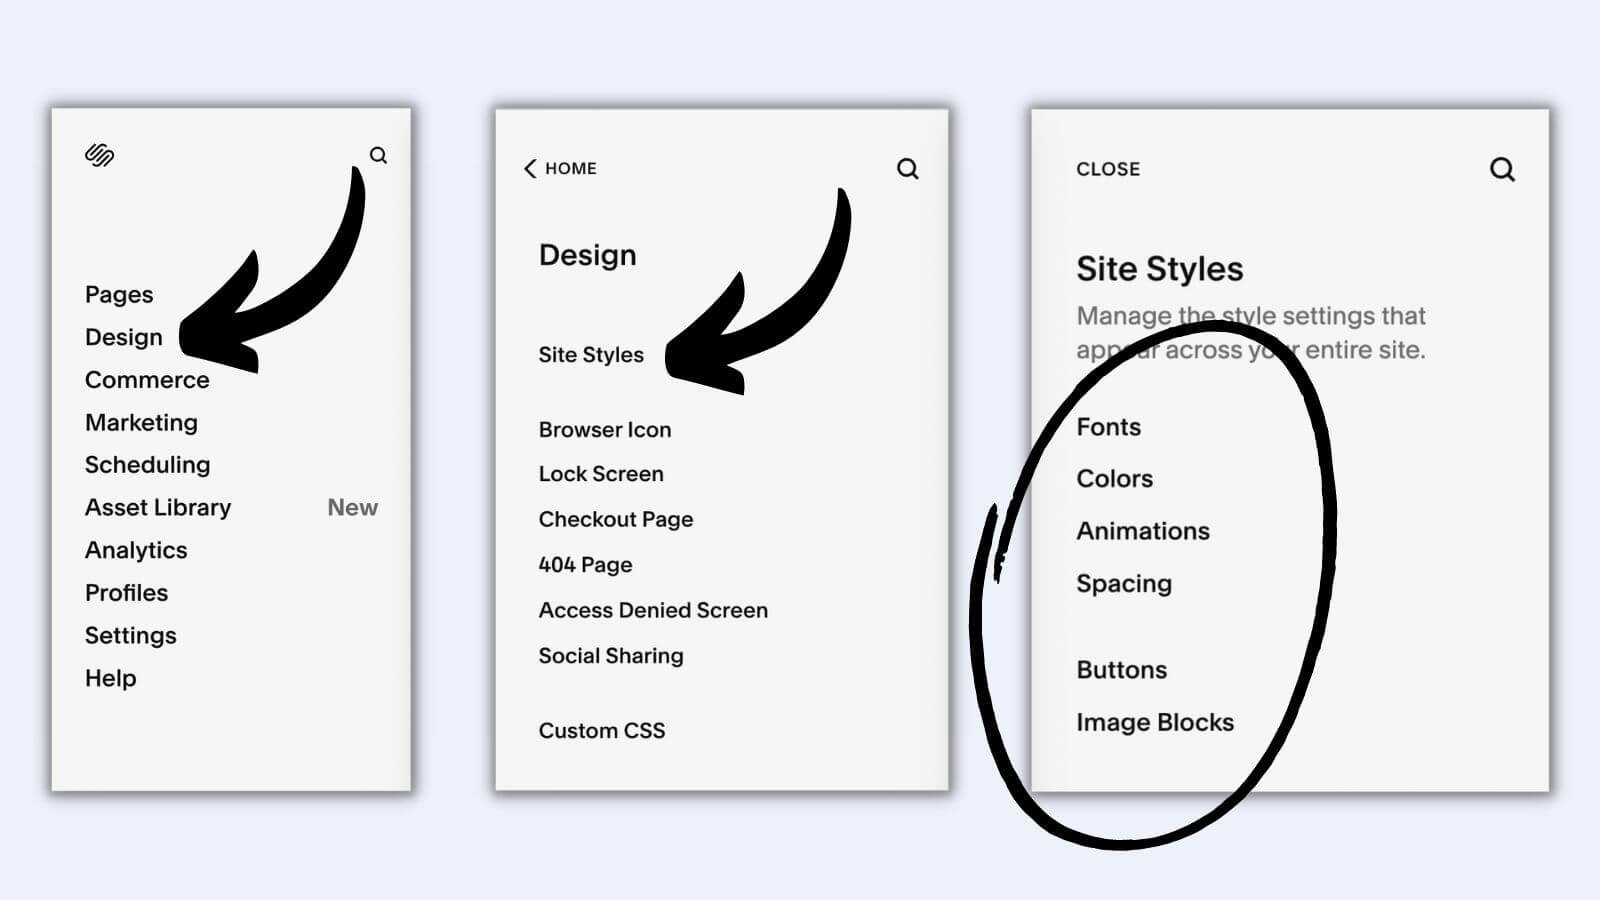This screenshot has width=1600, height=900.
Task: Go back using the HOME chevron
Action: [x=560, y=168]
